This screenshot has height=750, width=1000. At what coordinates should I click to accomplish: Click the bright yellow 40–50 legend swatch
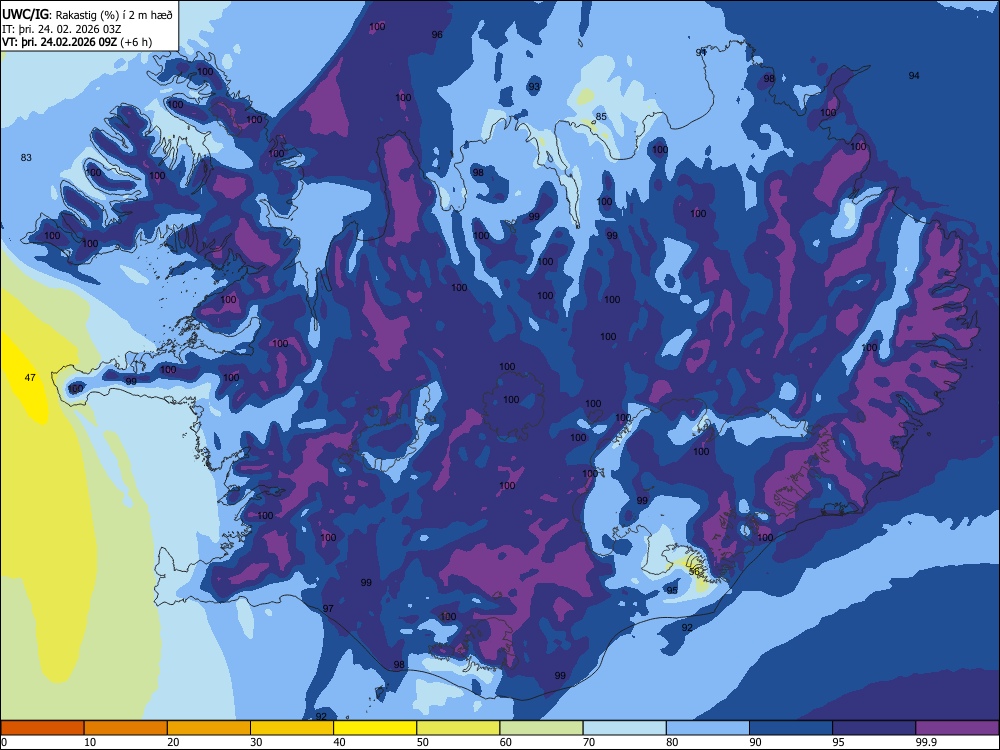[x=375, y=728]
